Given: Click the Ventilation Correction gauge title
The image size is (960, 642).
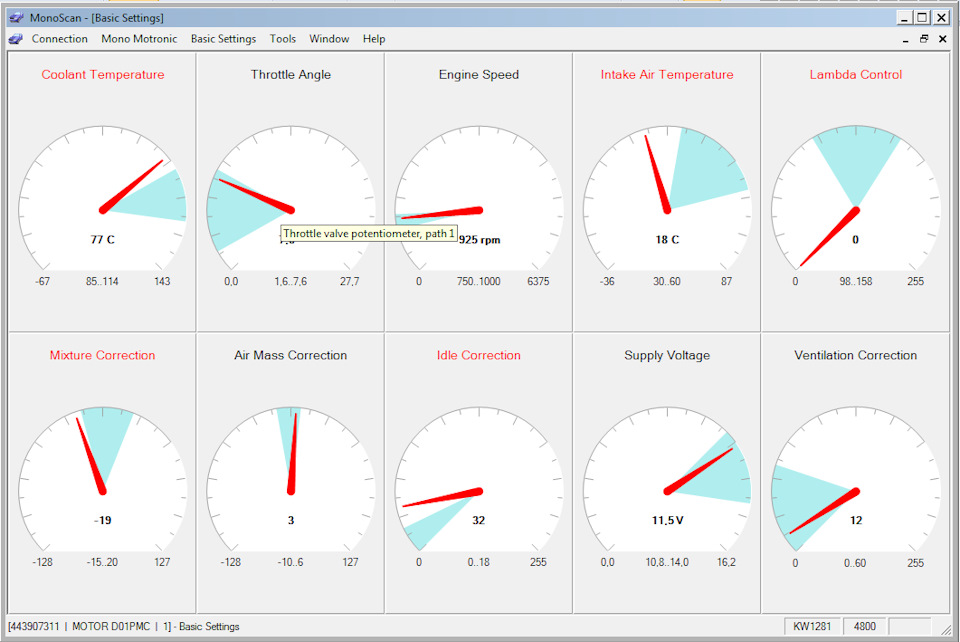Looking at the screenshot, I should coord(855,356).
